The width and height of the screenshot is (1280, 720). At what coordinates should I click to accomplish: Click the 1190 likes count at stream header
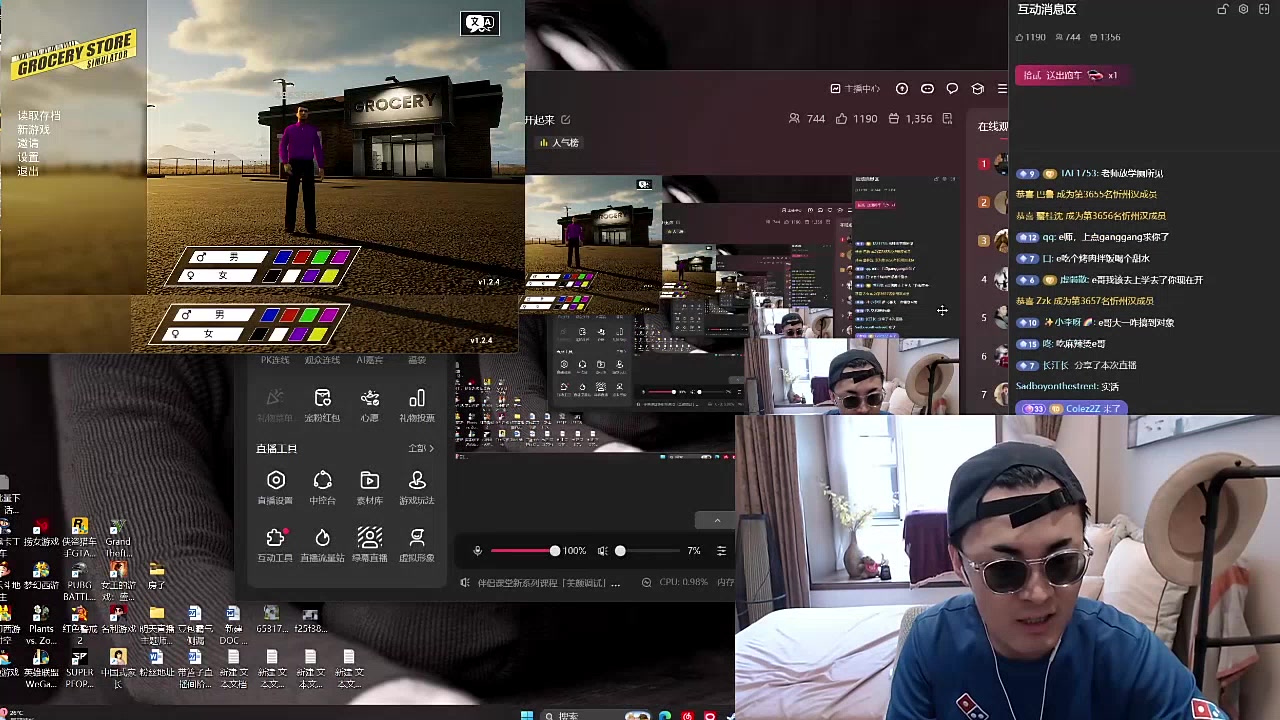pyautogui.click(x=857, y=118)
